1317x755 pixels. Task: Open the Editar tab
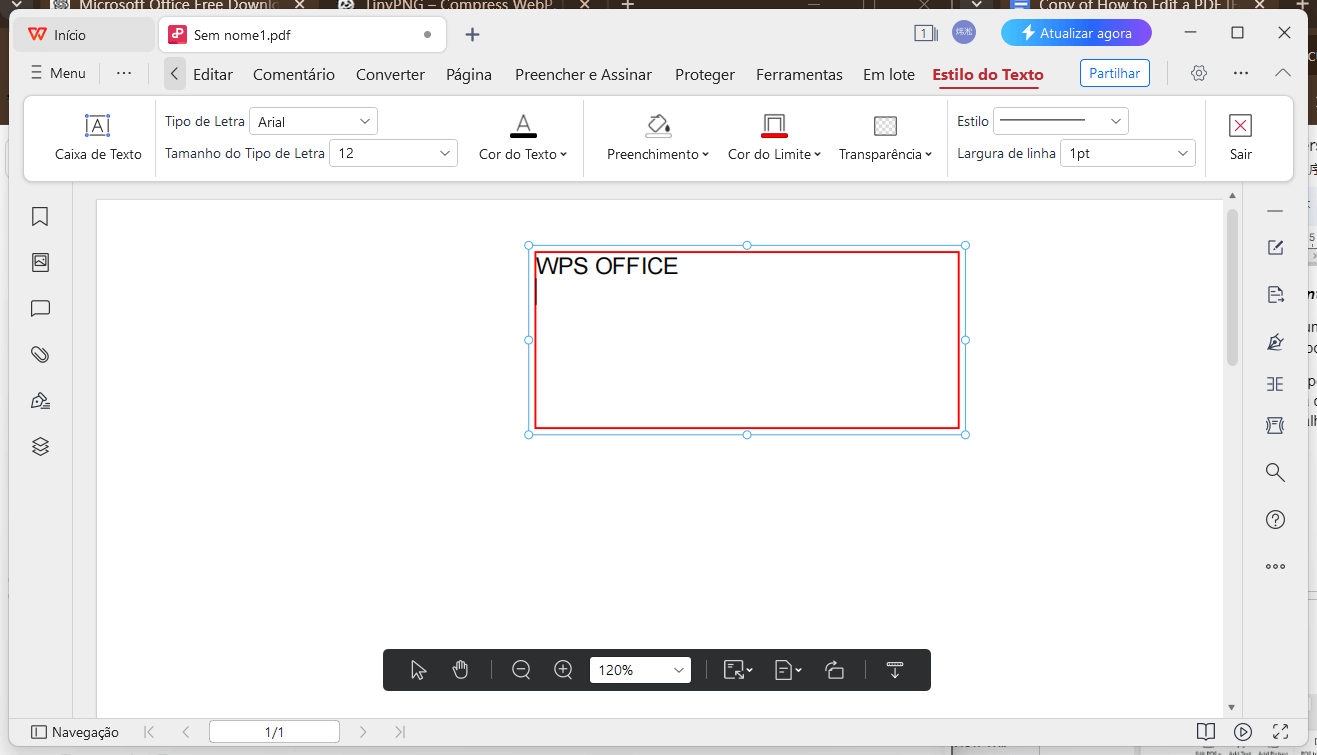point(213,74)
